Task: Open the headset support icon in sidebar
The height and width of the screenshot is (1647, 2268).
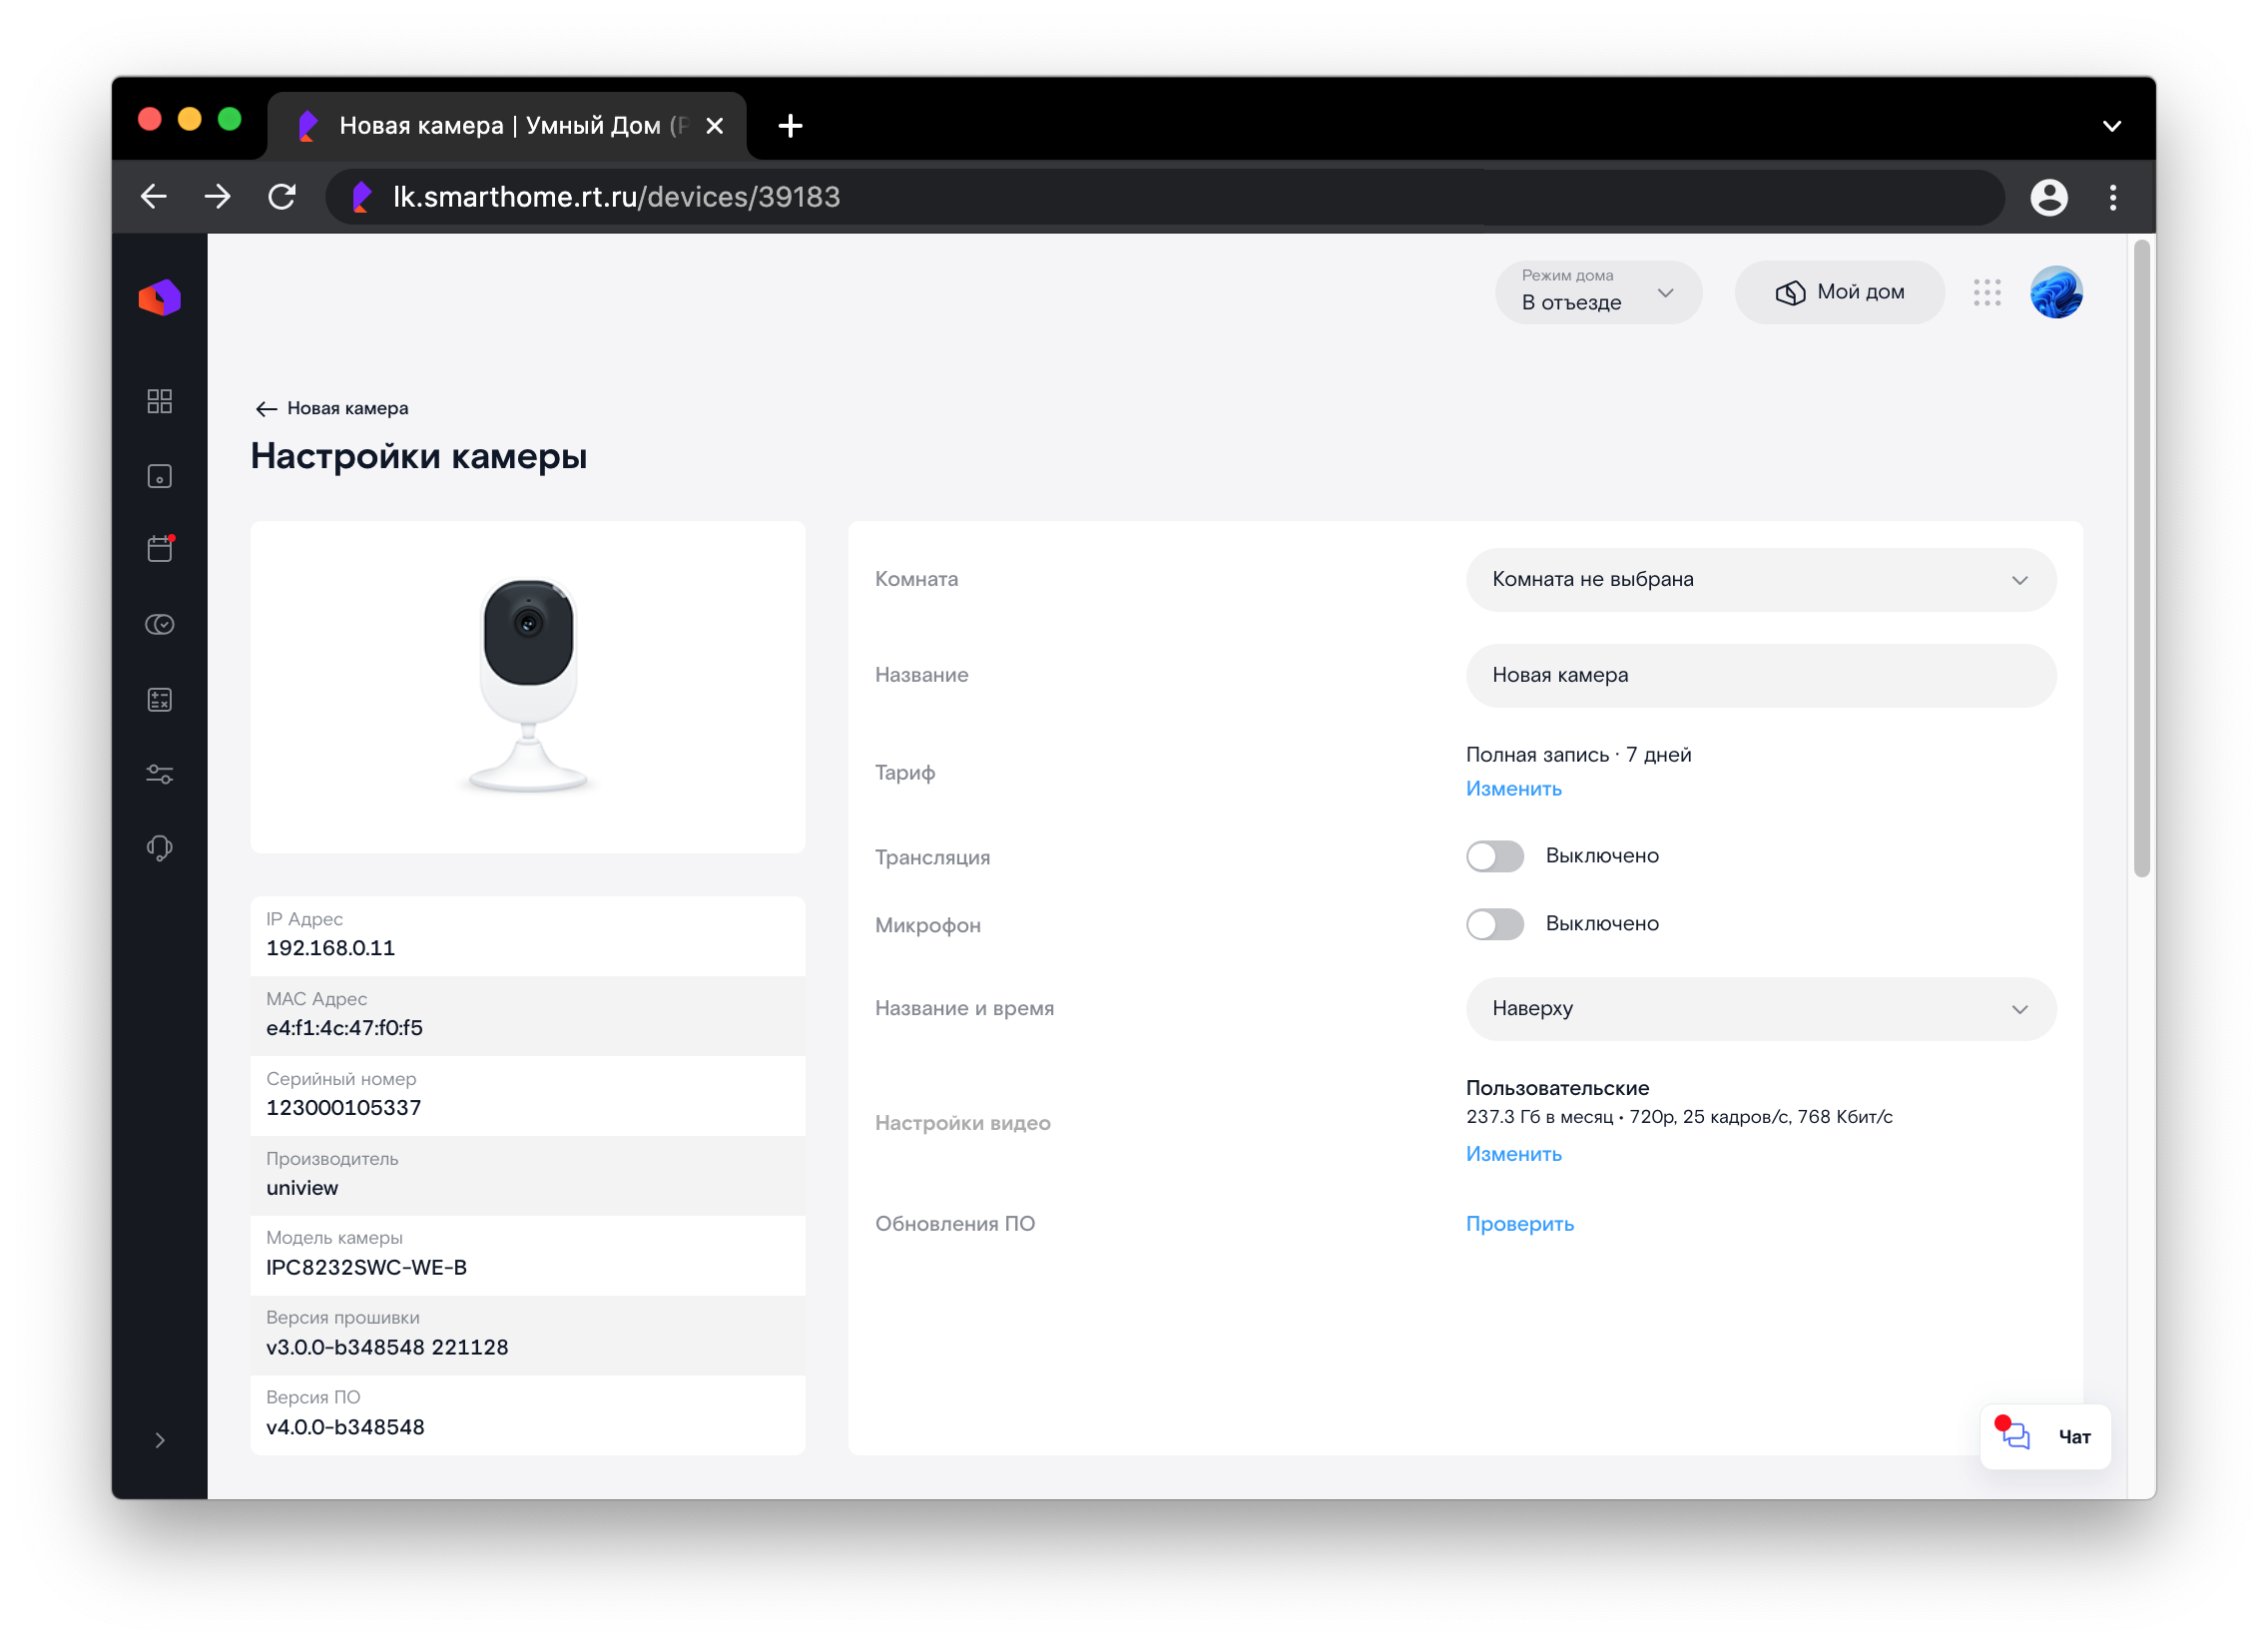Action: (159, 848)
